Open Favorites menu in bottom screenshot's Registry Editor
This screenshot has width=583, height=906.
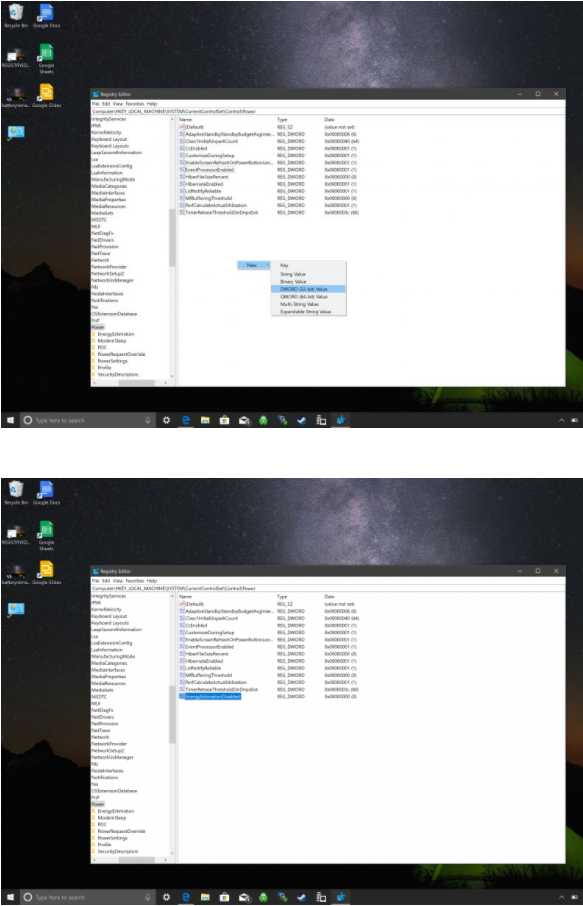point(135,581)
